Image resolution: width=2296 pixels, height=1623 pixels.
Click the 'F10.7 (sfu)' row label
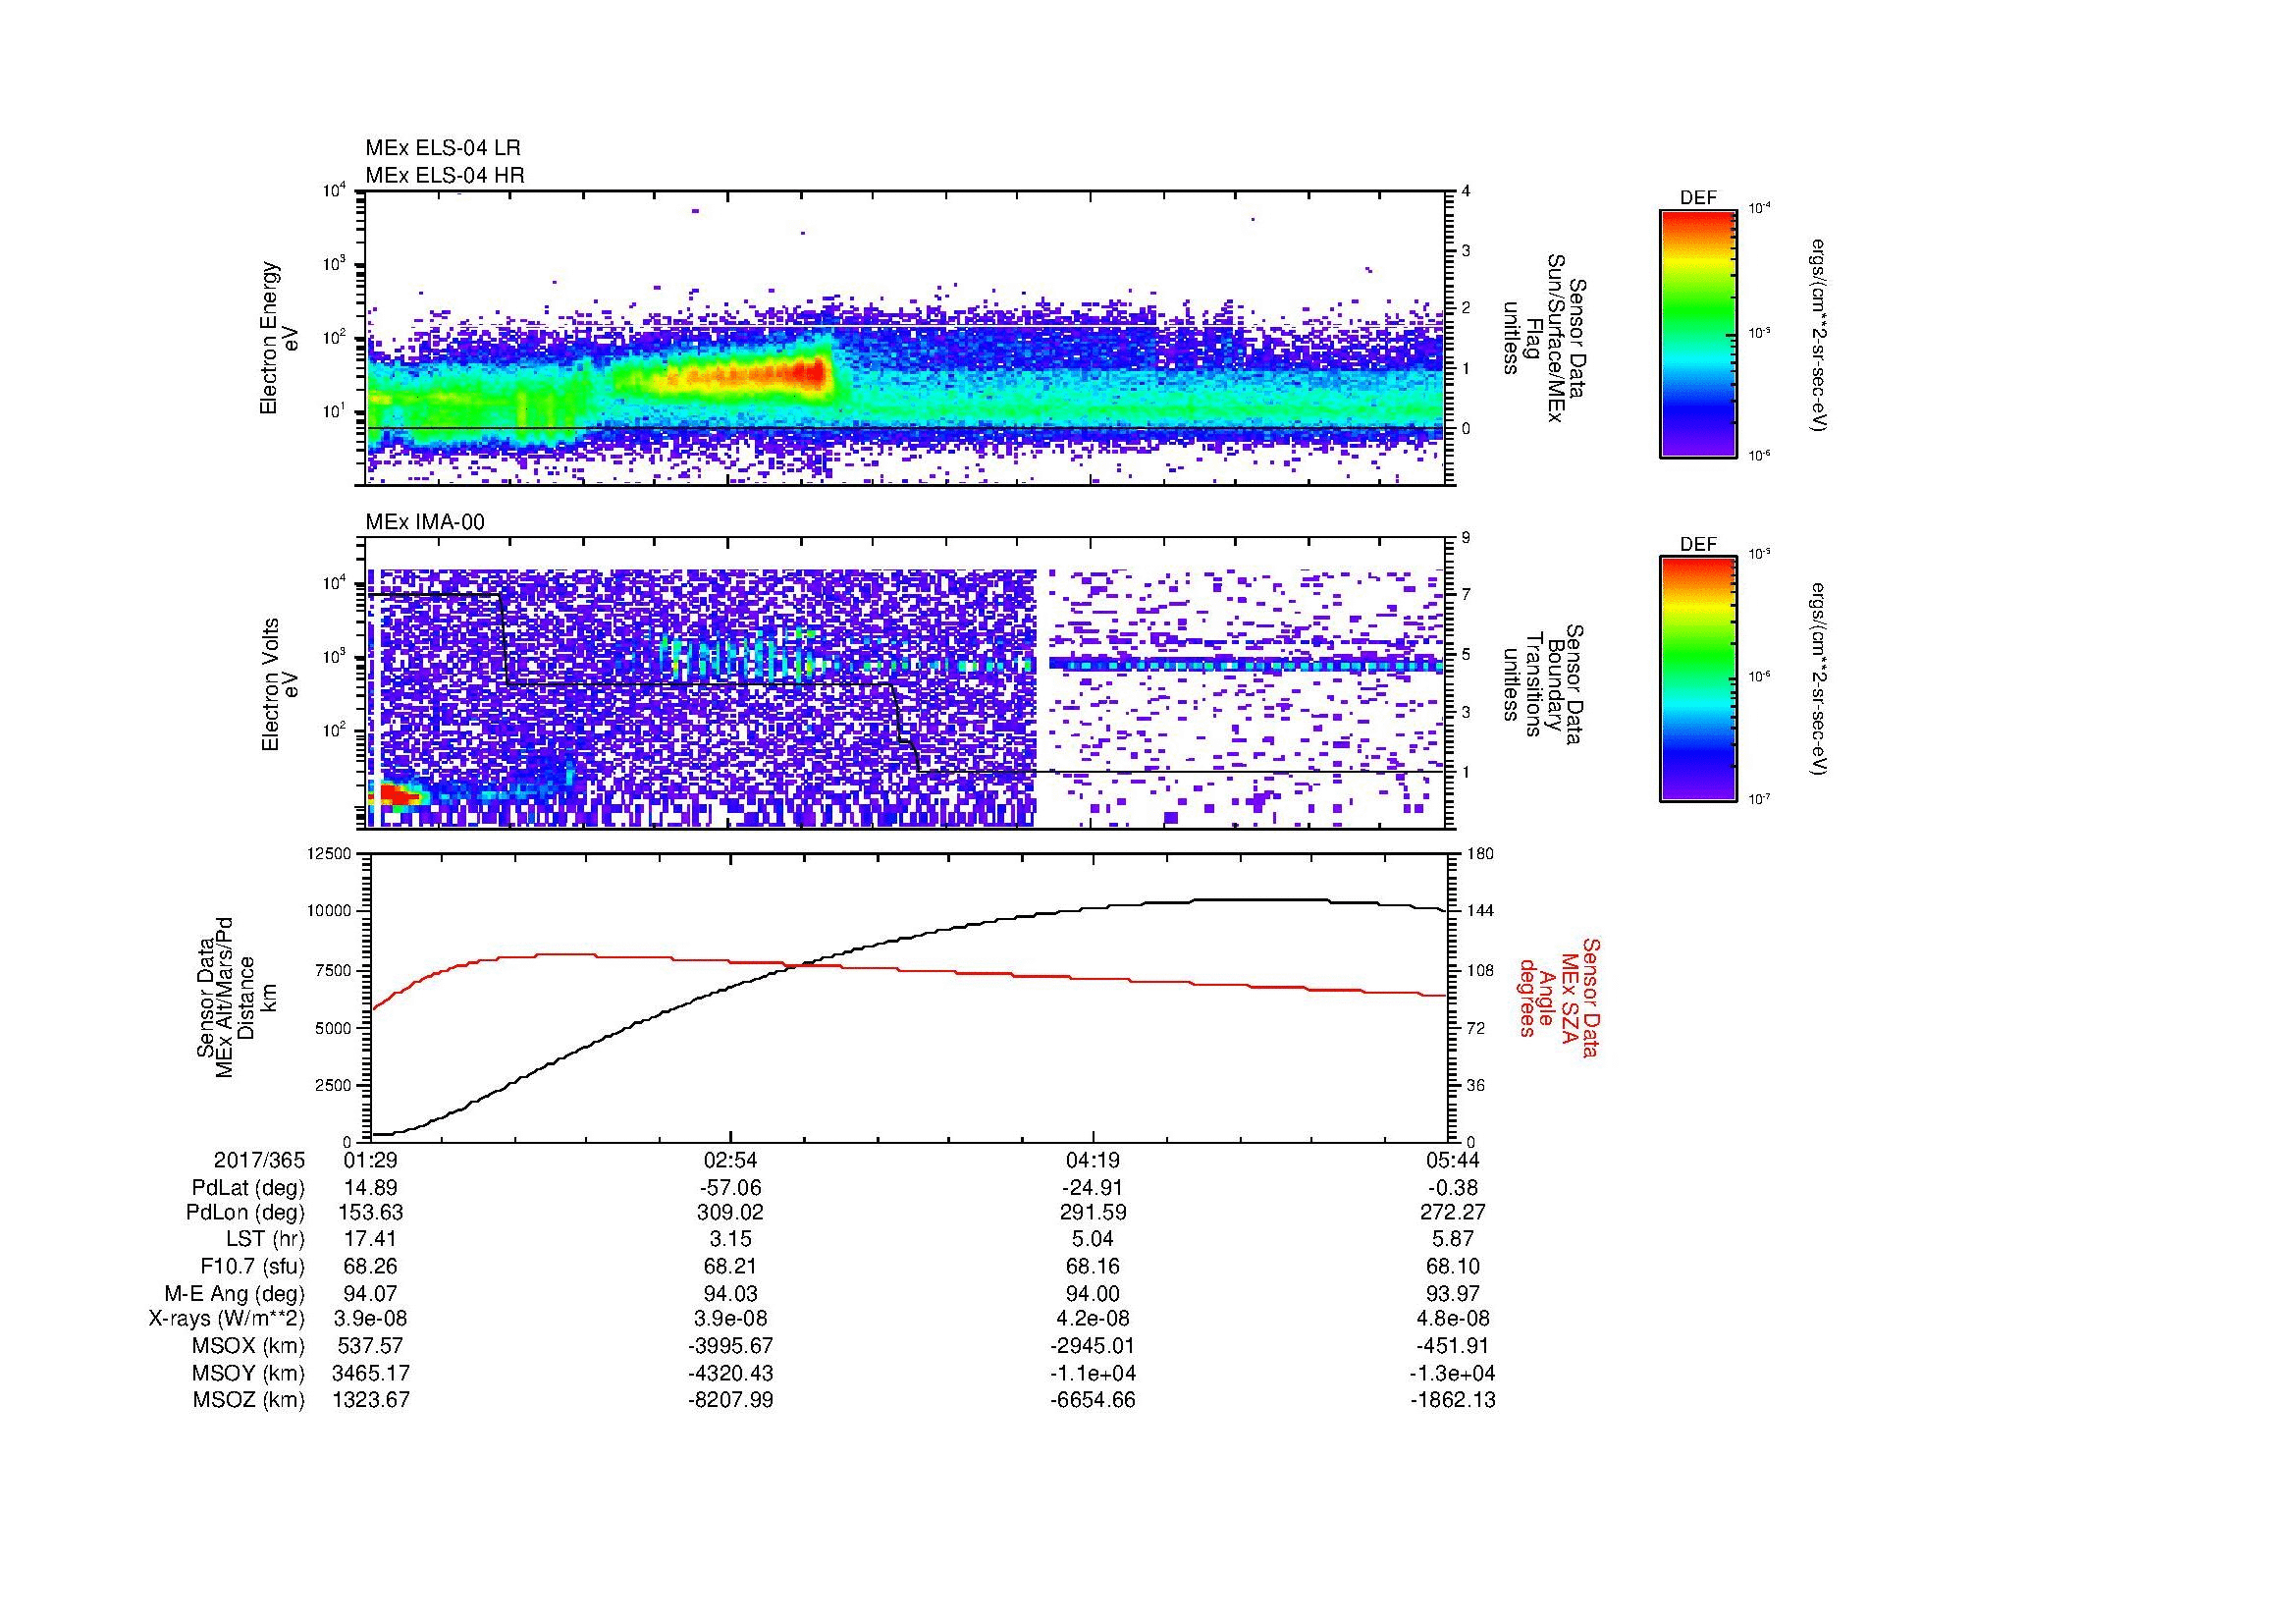[251, 1266]
